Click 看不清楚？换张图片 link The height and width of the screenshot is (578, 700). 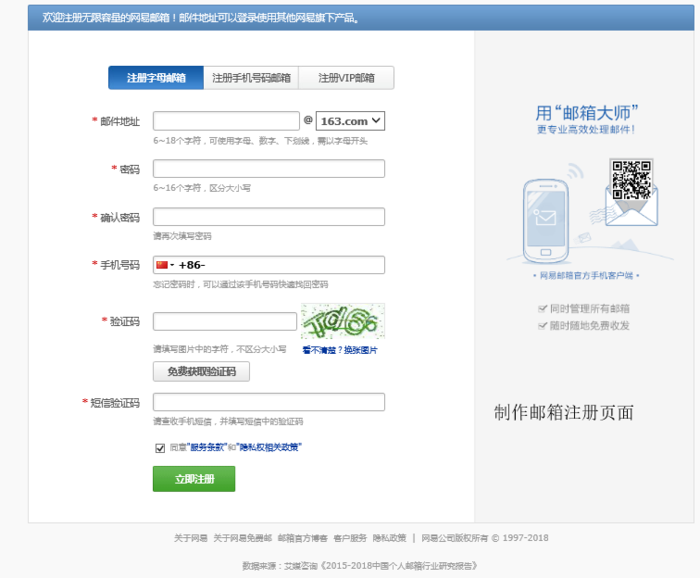[340, 350]
